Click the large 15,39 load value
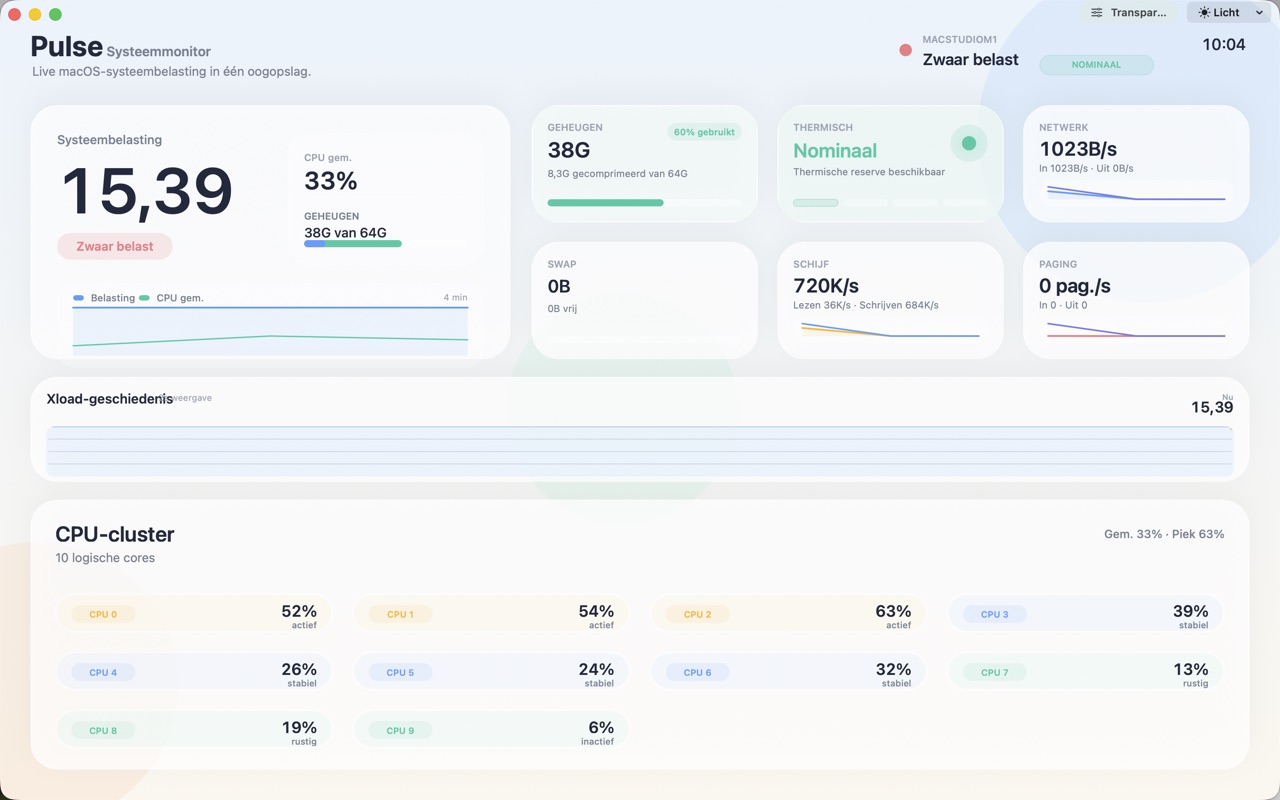1280x800 pixels. pos(147,191)
